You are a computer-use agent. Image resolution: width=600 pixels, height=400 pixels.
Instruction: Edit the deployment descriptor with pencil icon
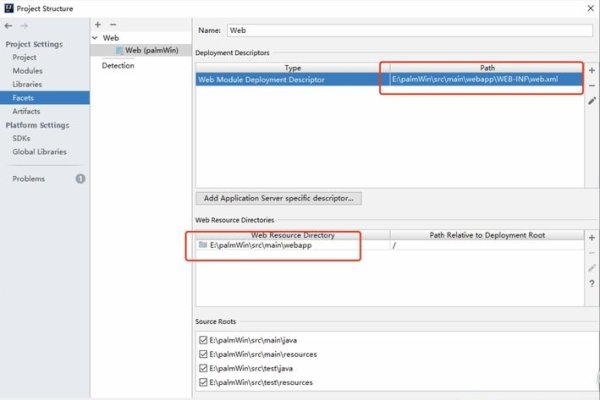[591, 101]
